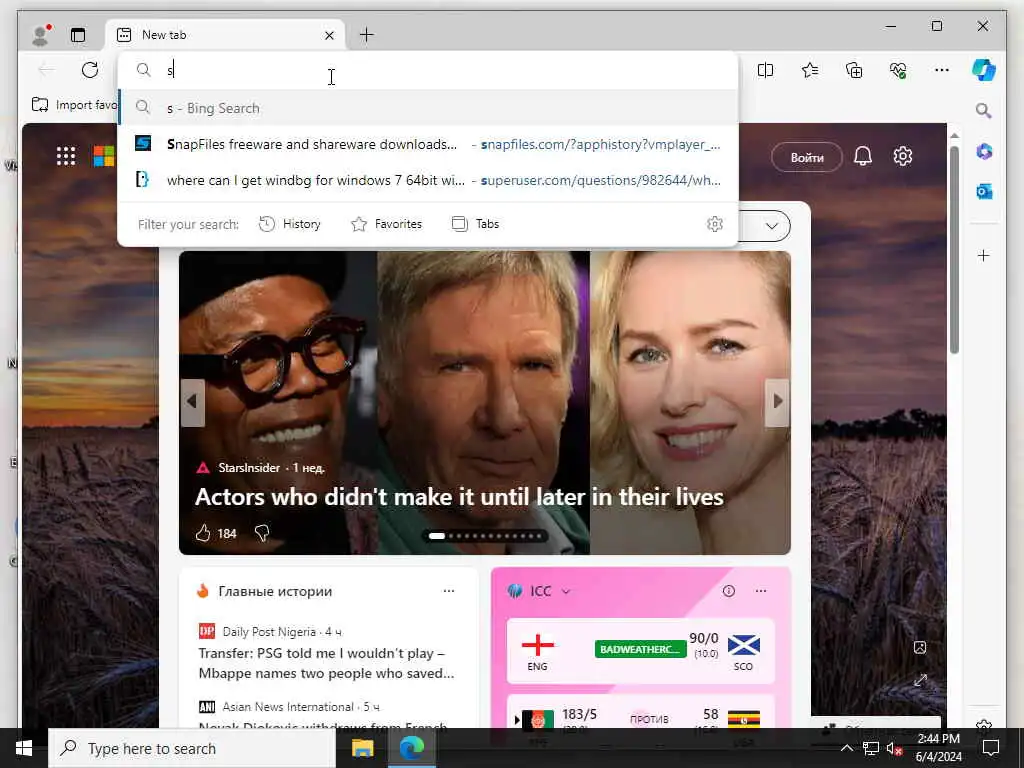
Task: Open ENG vs SCO match card
Action: coord(641,651)
